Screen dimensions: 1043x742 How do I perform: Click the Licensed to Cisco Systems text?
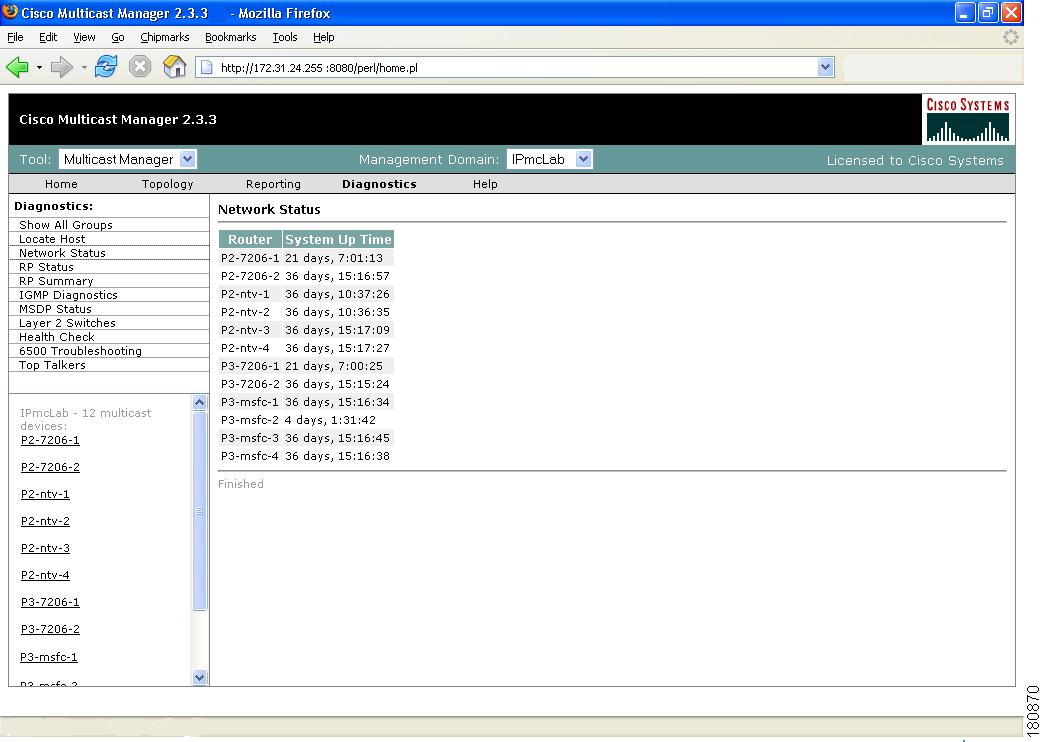click(915, 160)
